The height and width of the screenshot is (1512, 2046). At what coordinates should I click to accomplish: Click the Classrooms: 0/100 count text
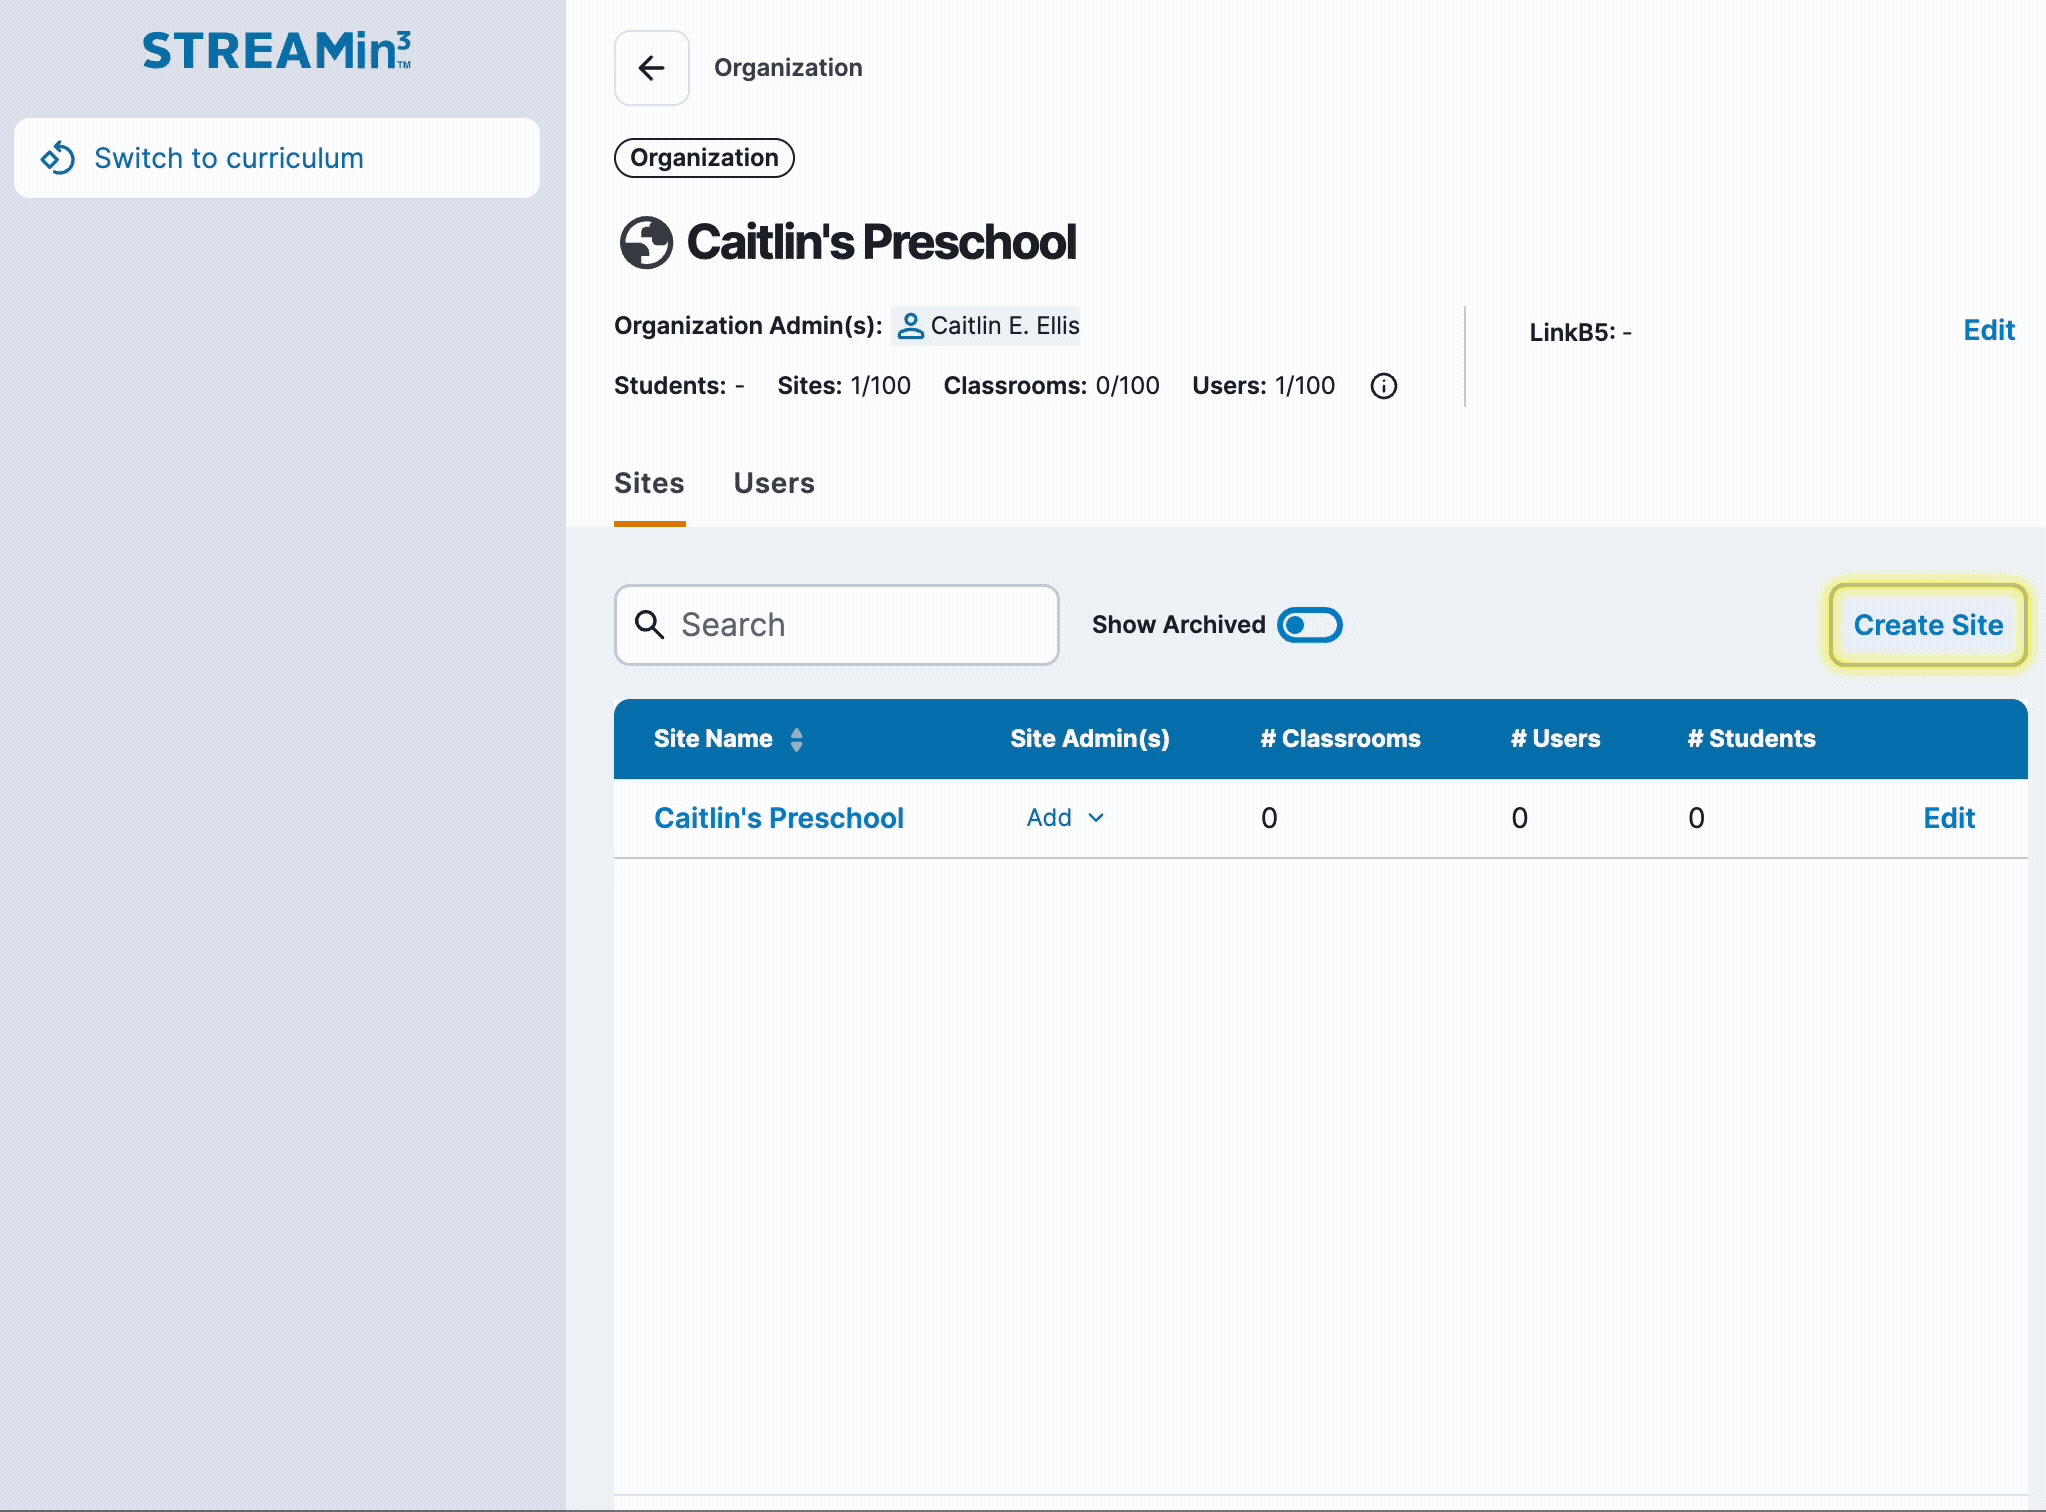(1051, 386)
